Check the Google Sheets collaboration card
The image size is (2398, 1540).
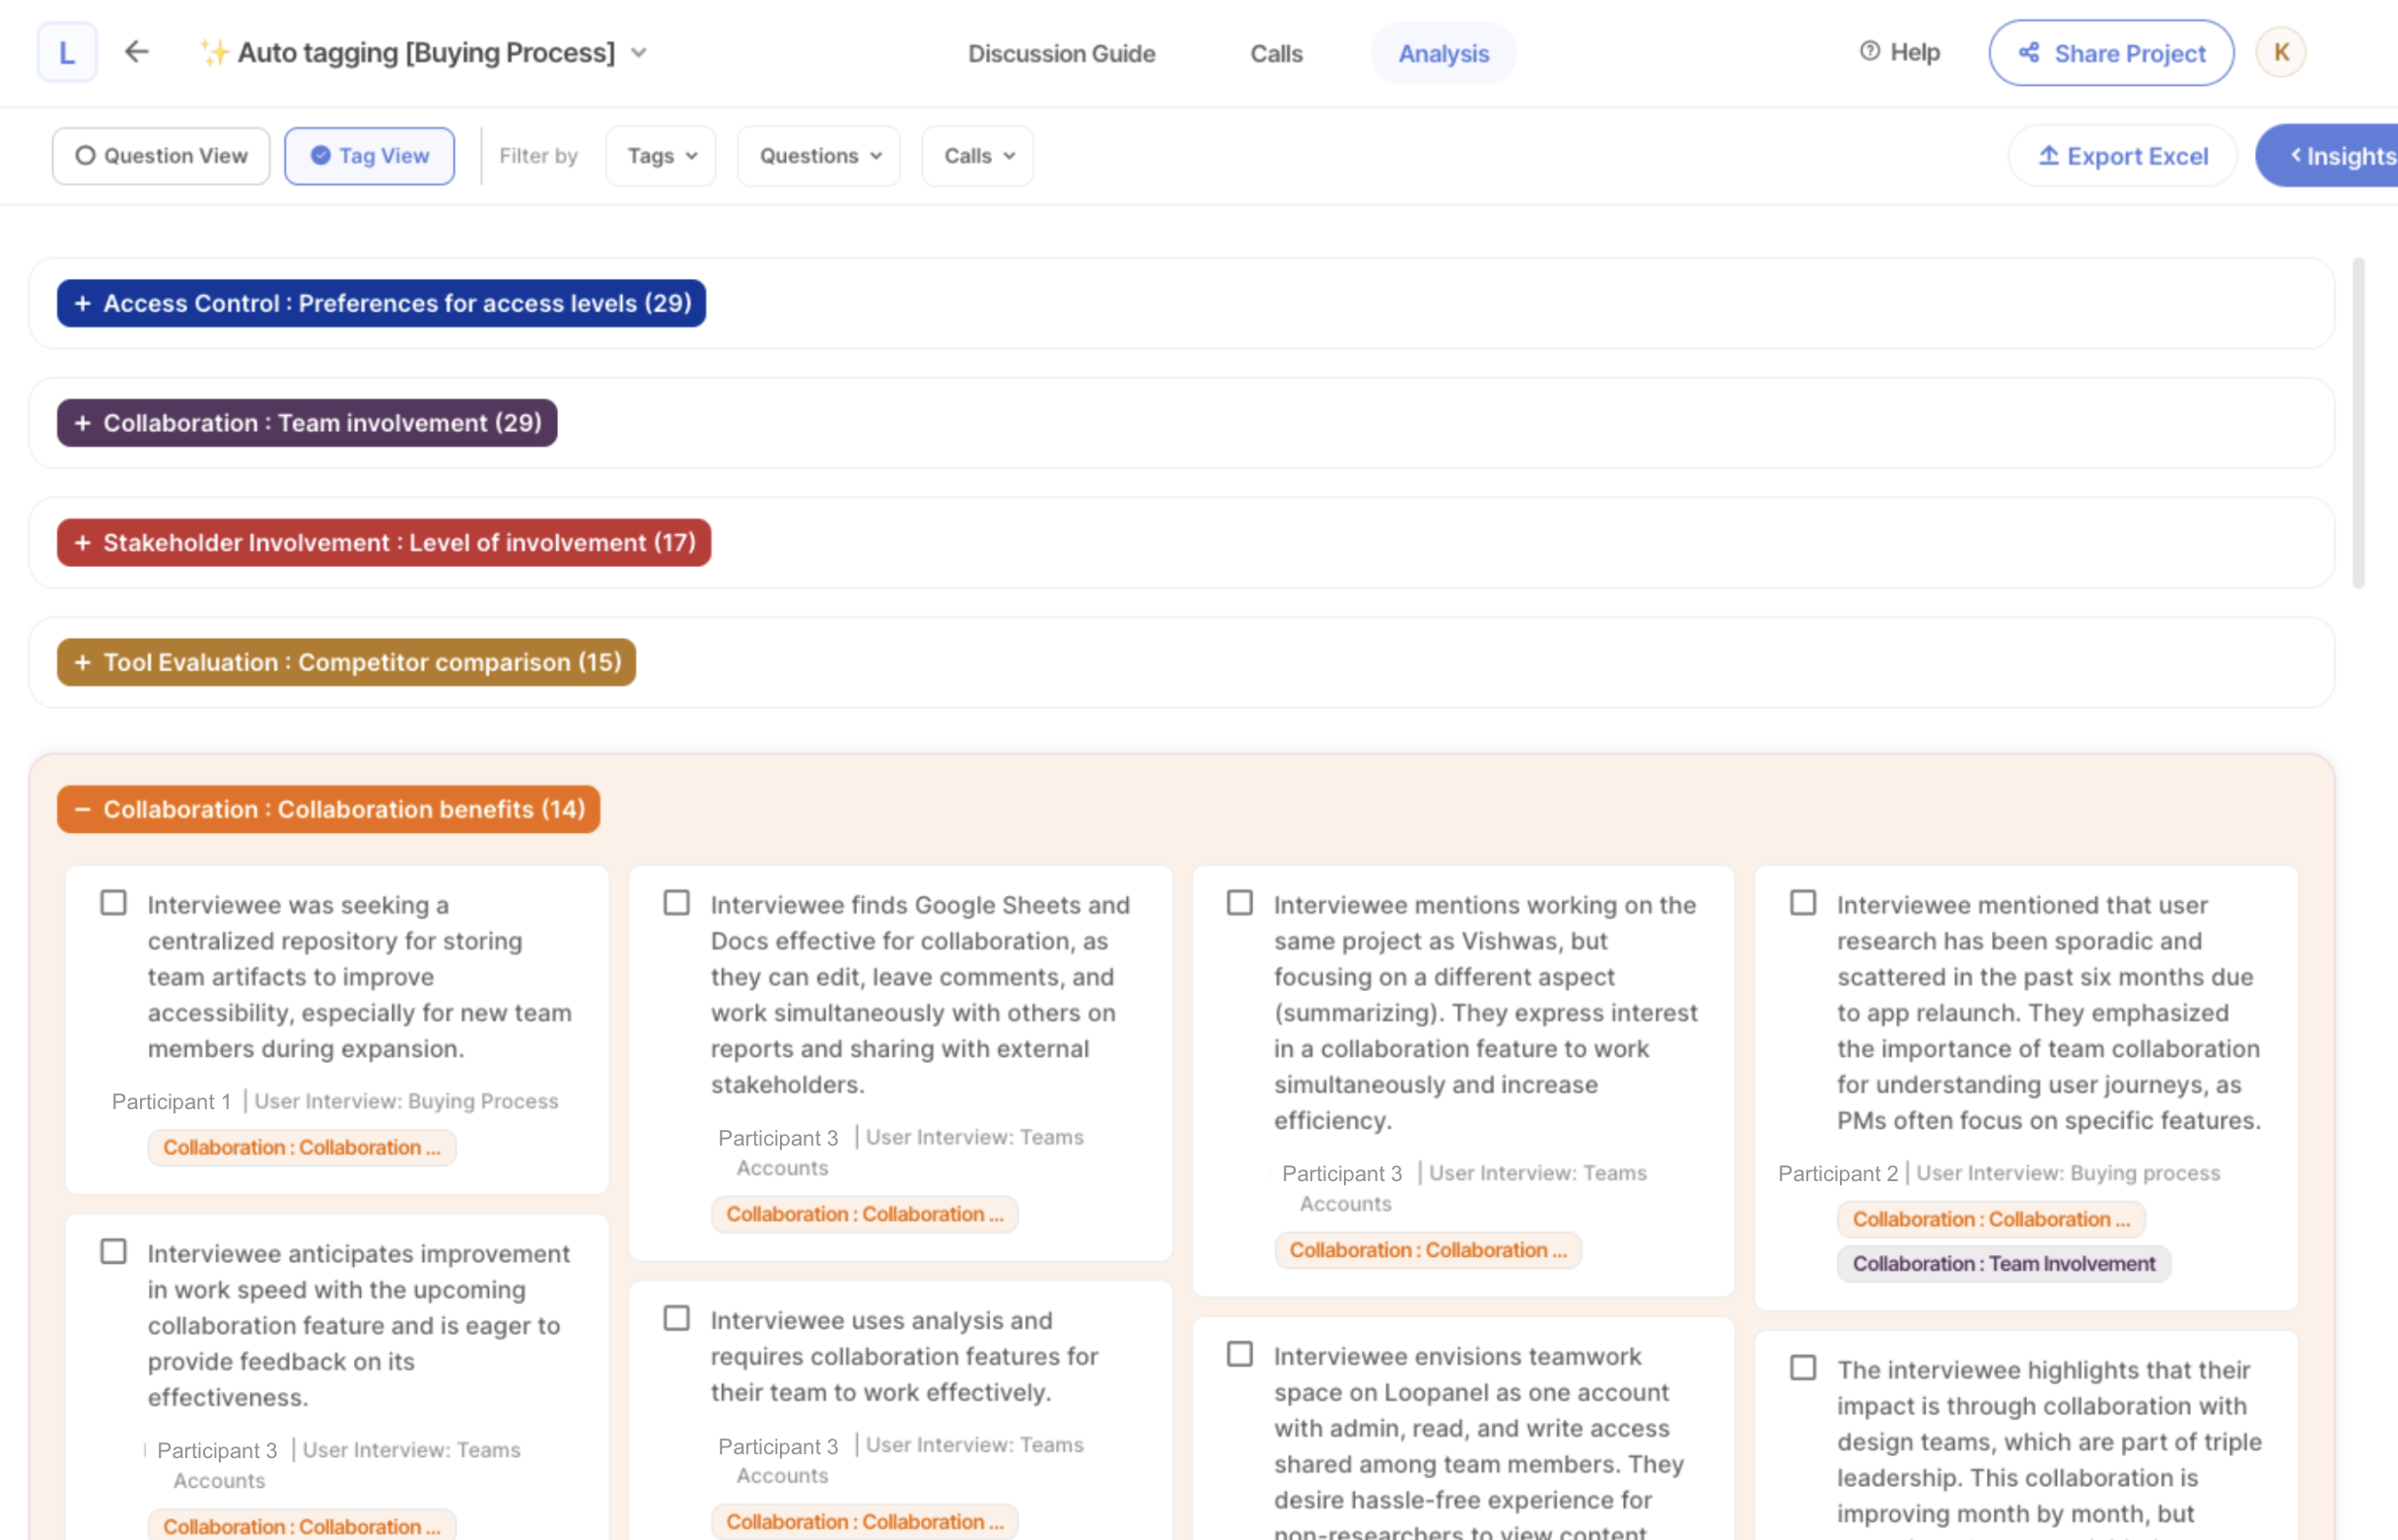[676, 902]
